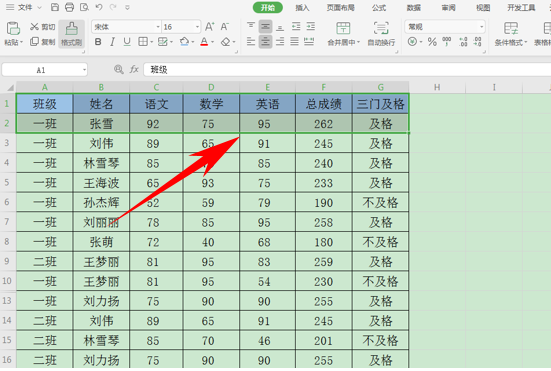Switch to the 数据 tab
Screen dimensions: 551x371
[x=414, y=8]
